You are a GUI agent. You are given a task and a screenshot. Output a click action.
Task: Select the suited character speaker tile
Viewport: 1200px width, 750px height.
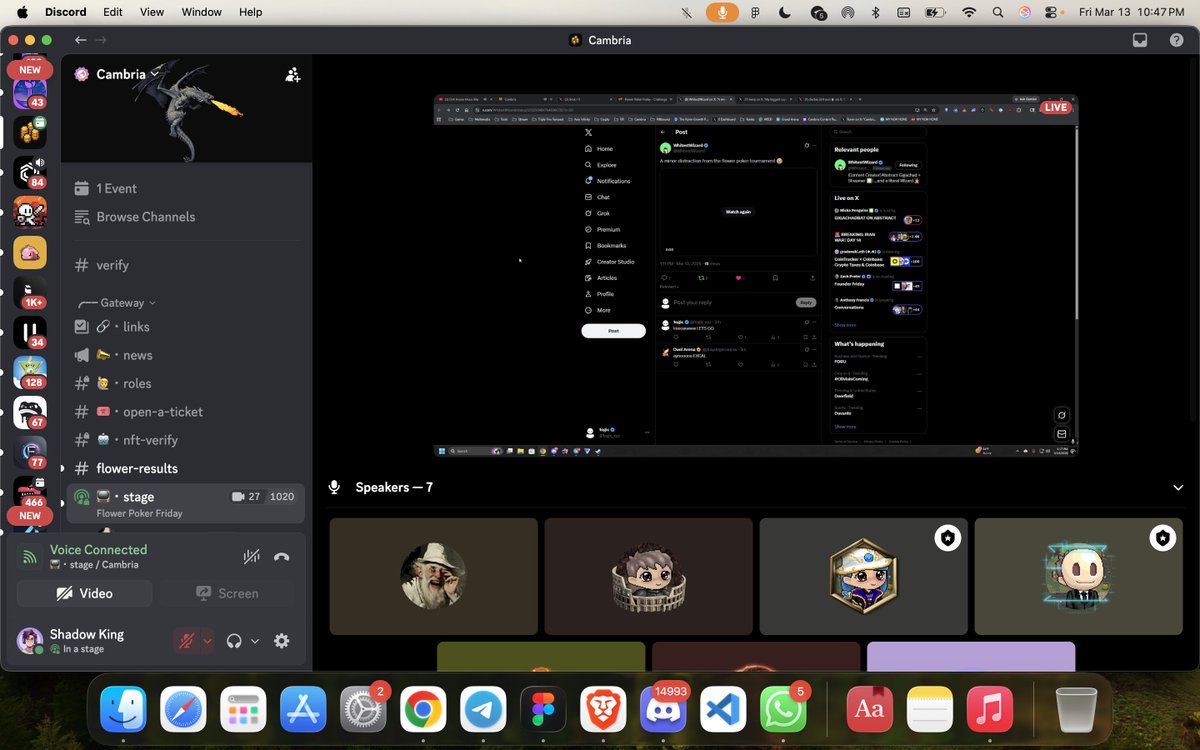tap(1078, 576)
